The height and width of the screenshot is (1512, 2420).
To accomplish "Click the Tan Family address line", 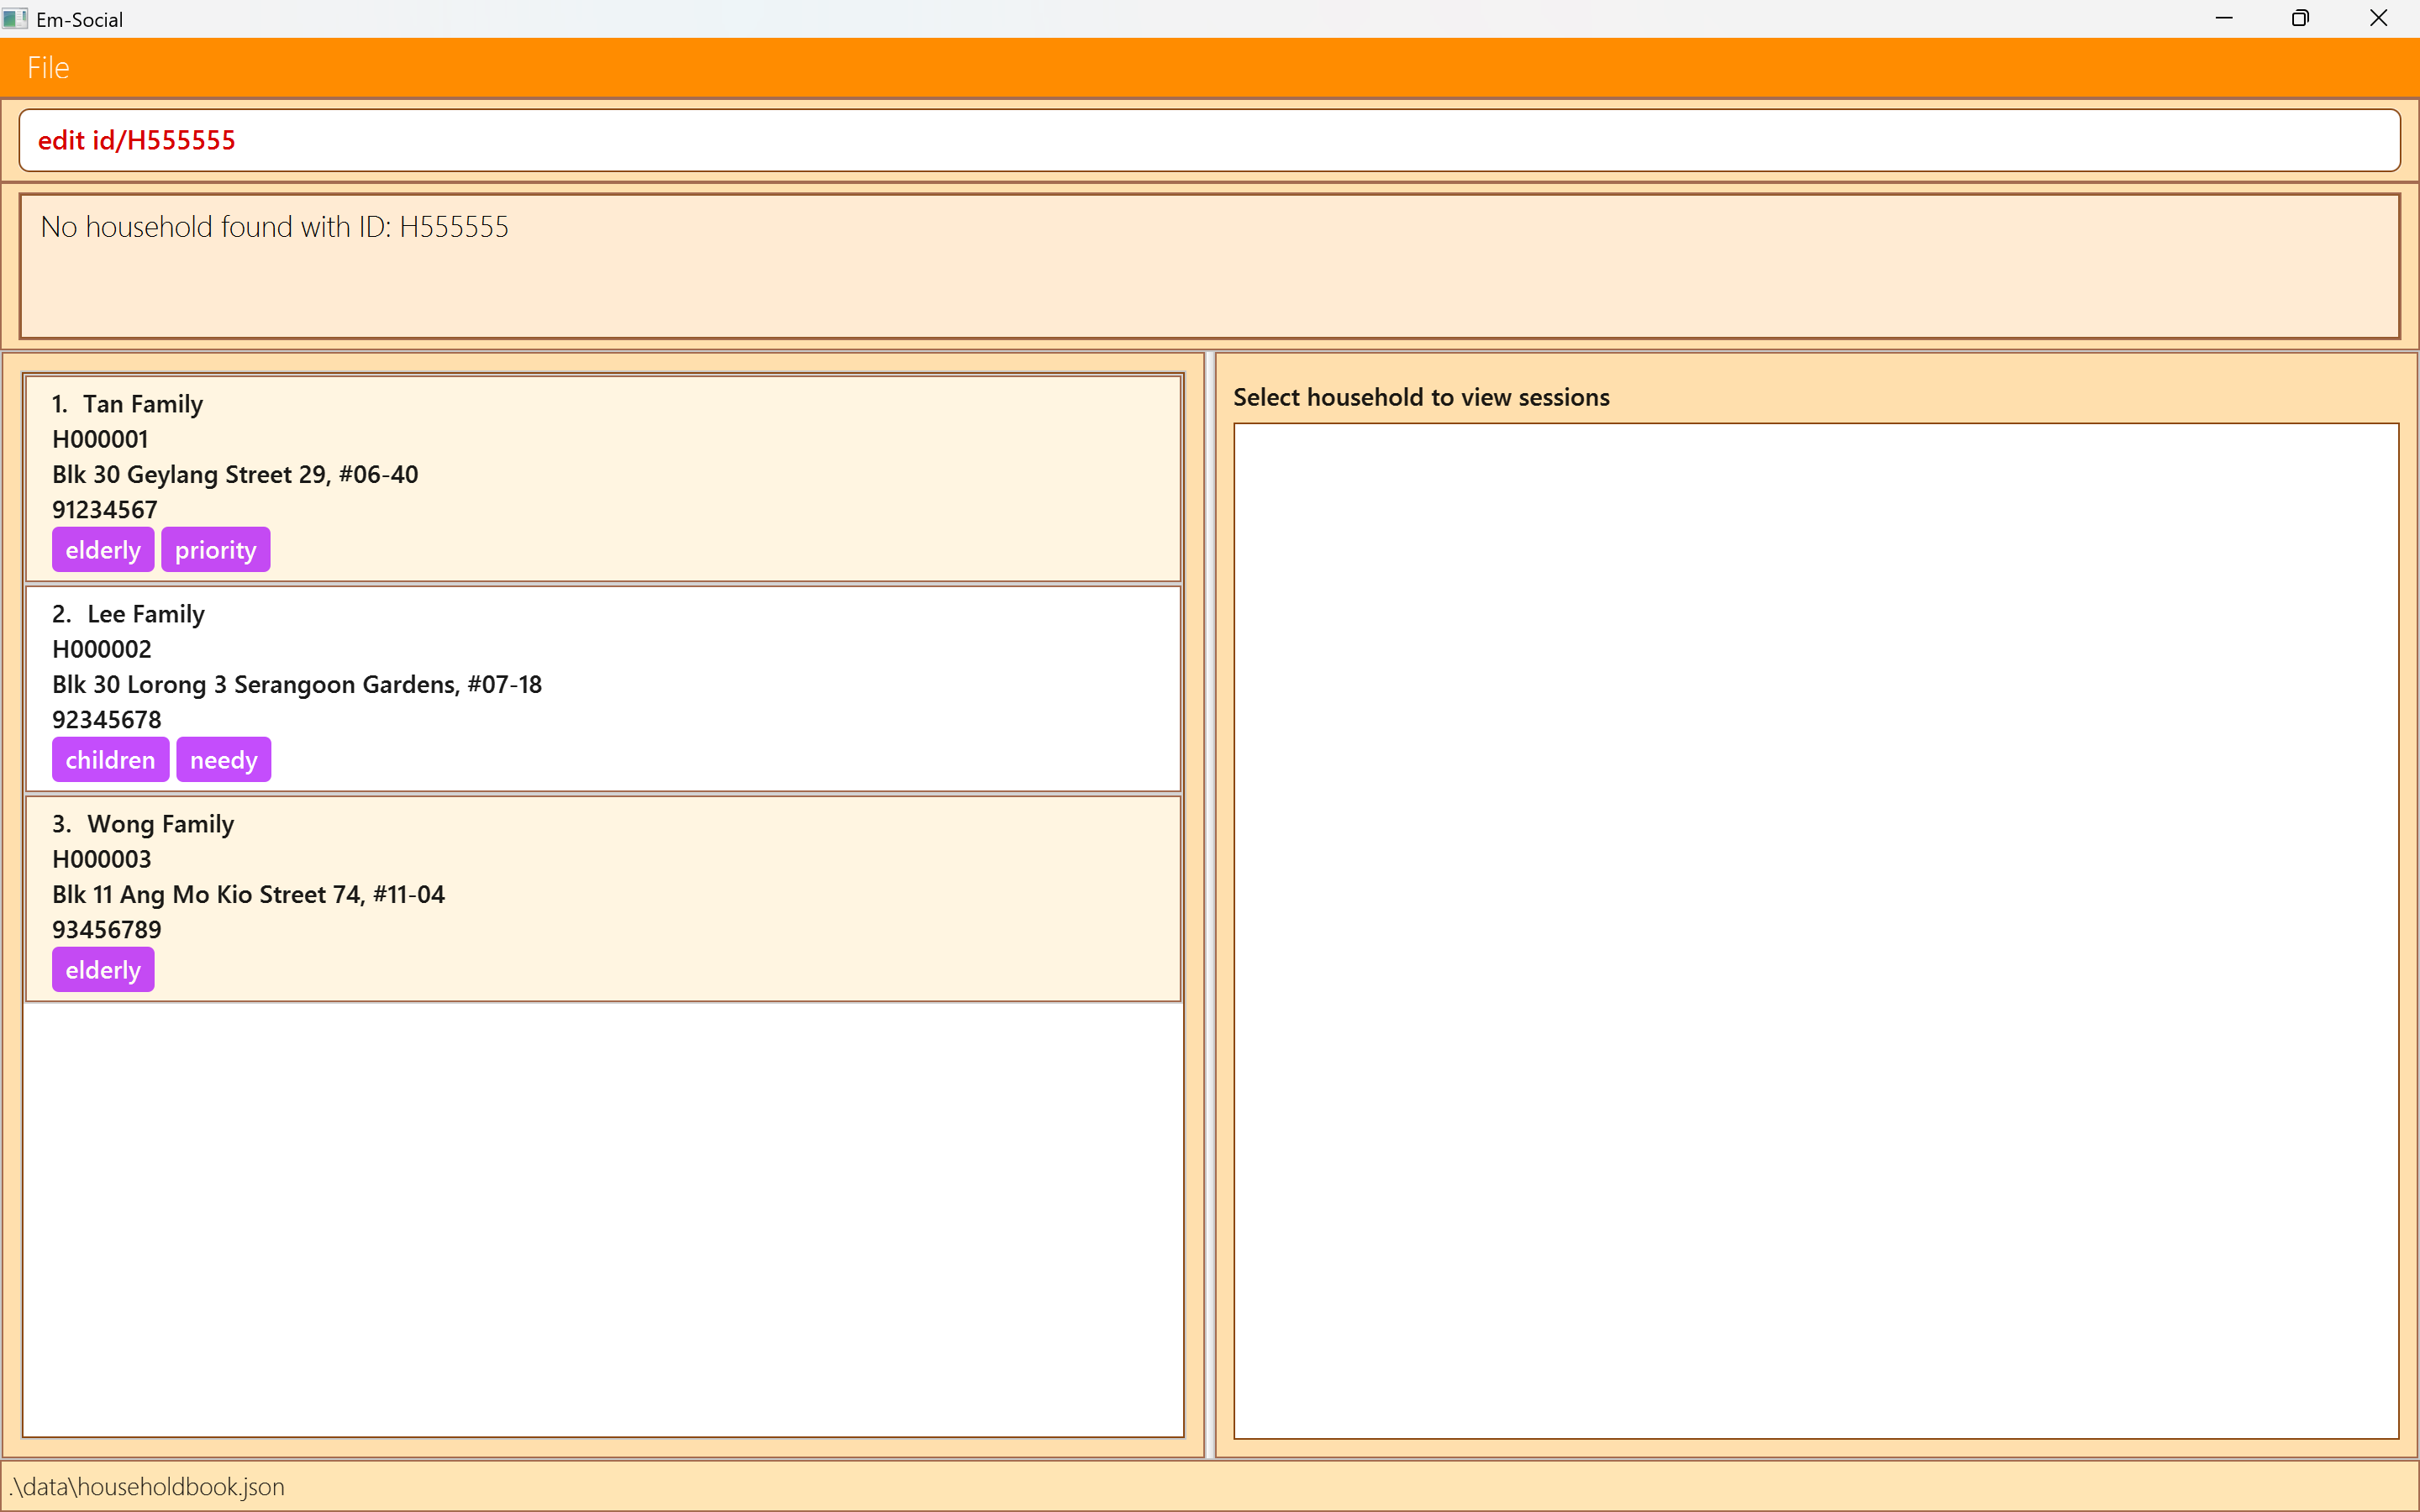I will (235, 474).
